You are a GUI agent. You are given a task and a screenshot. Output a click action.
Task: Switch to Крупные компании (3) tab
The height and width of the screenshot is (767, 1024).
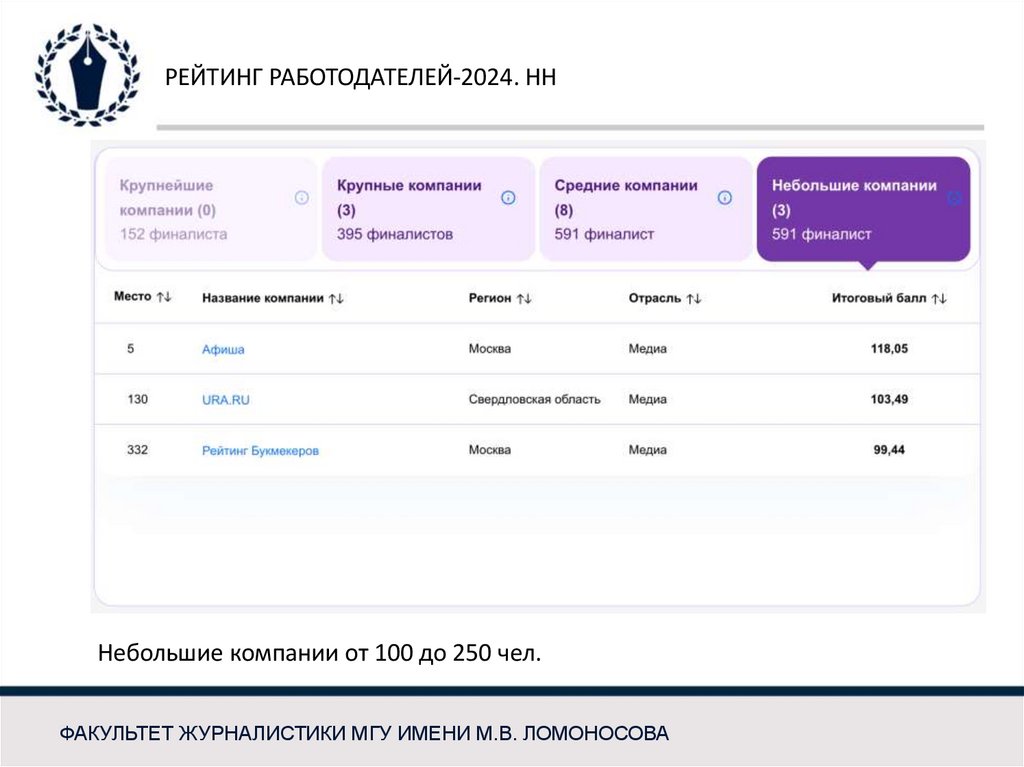point(428,209)
